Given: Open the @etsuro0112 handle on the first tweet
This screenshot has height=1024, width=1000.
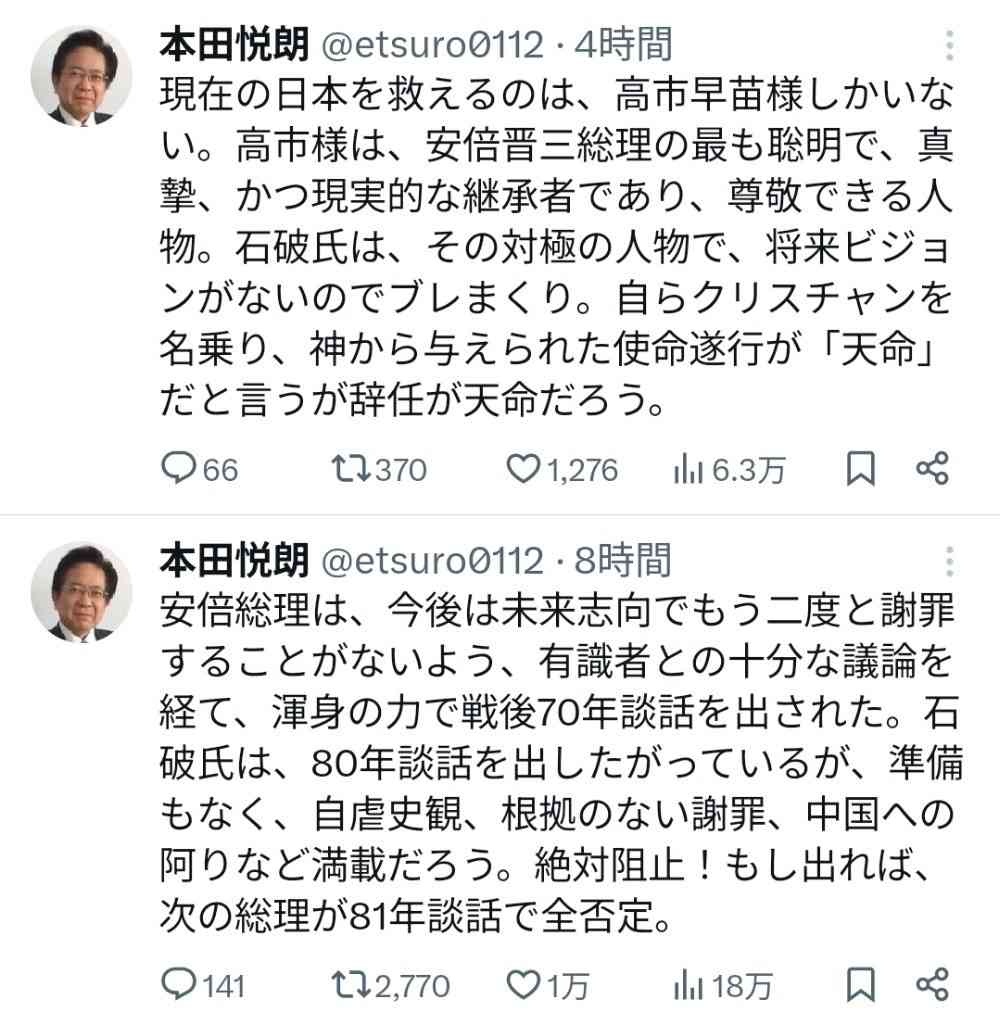Looking at the screenshot, I should [431, 45].
